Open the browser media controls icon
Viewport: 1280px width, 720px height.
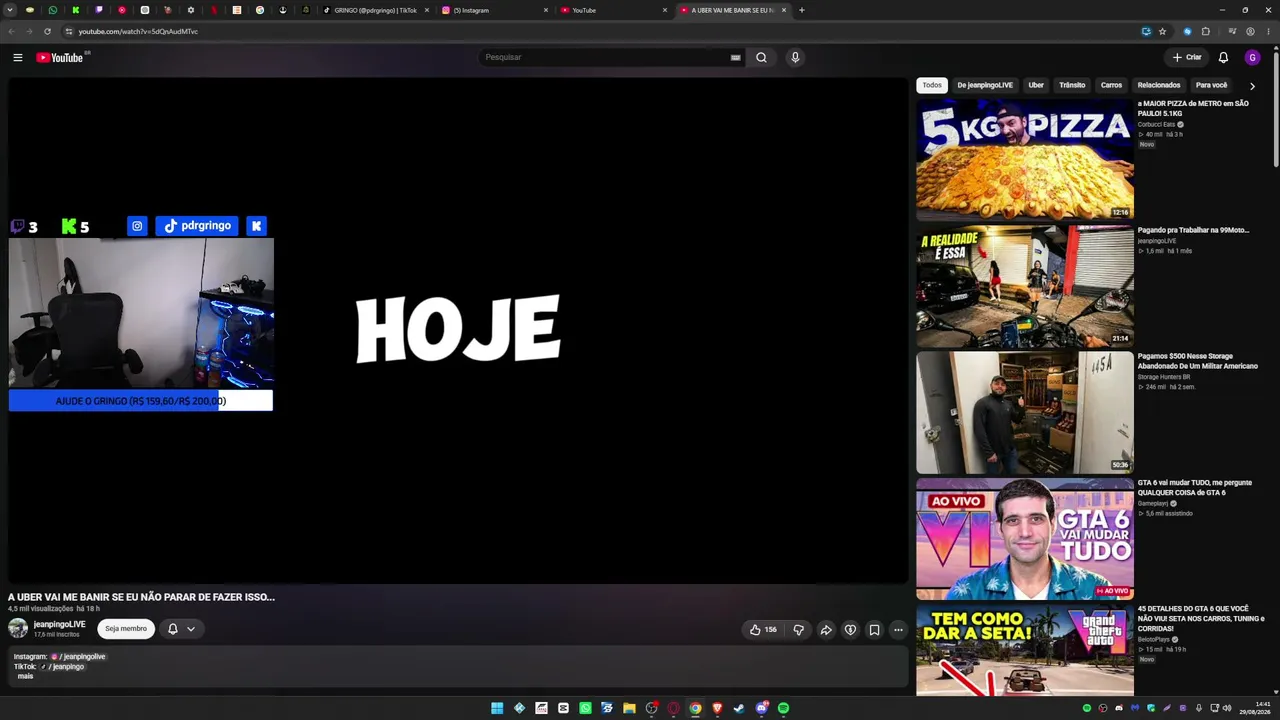1232,31
